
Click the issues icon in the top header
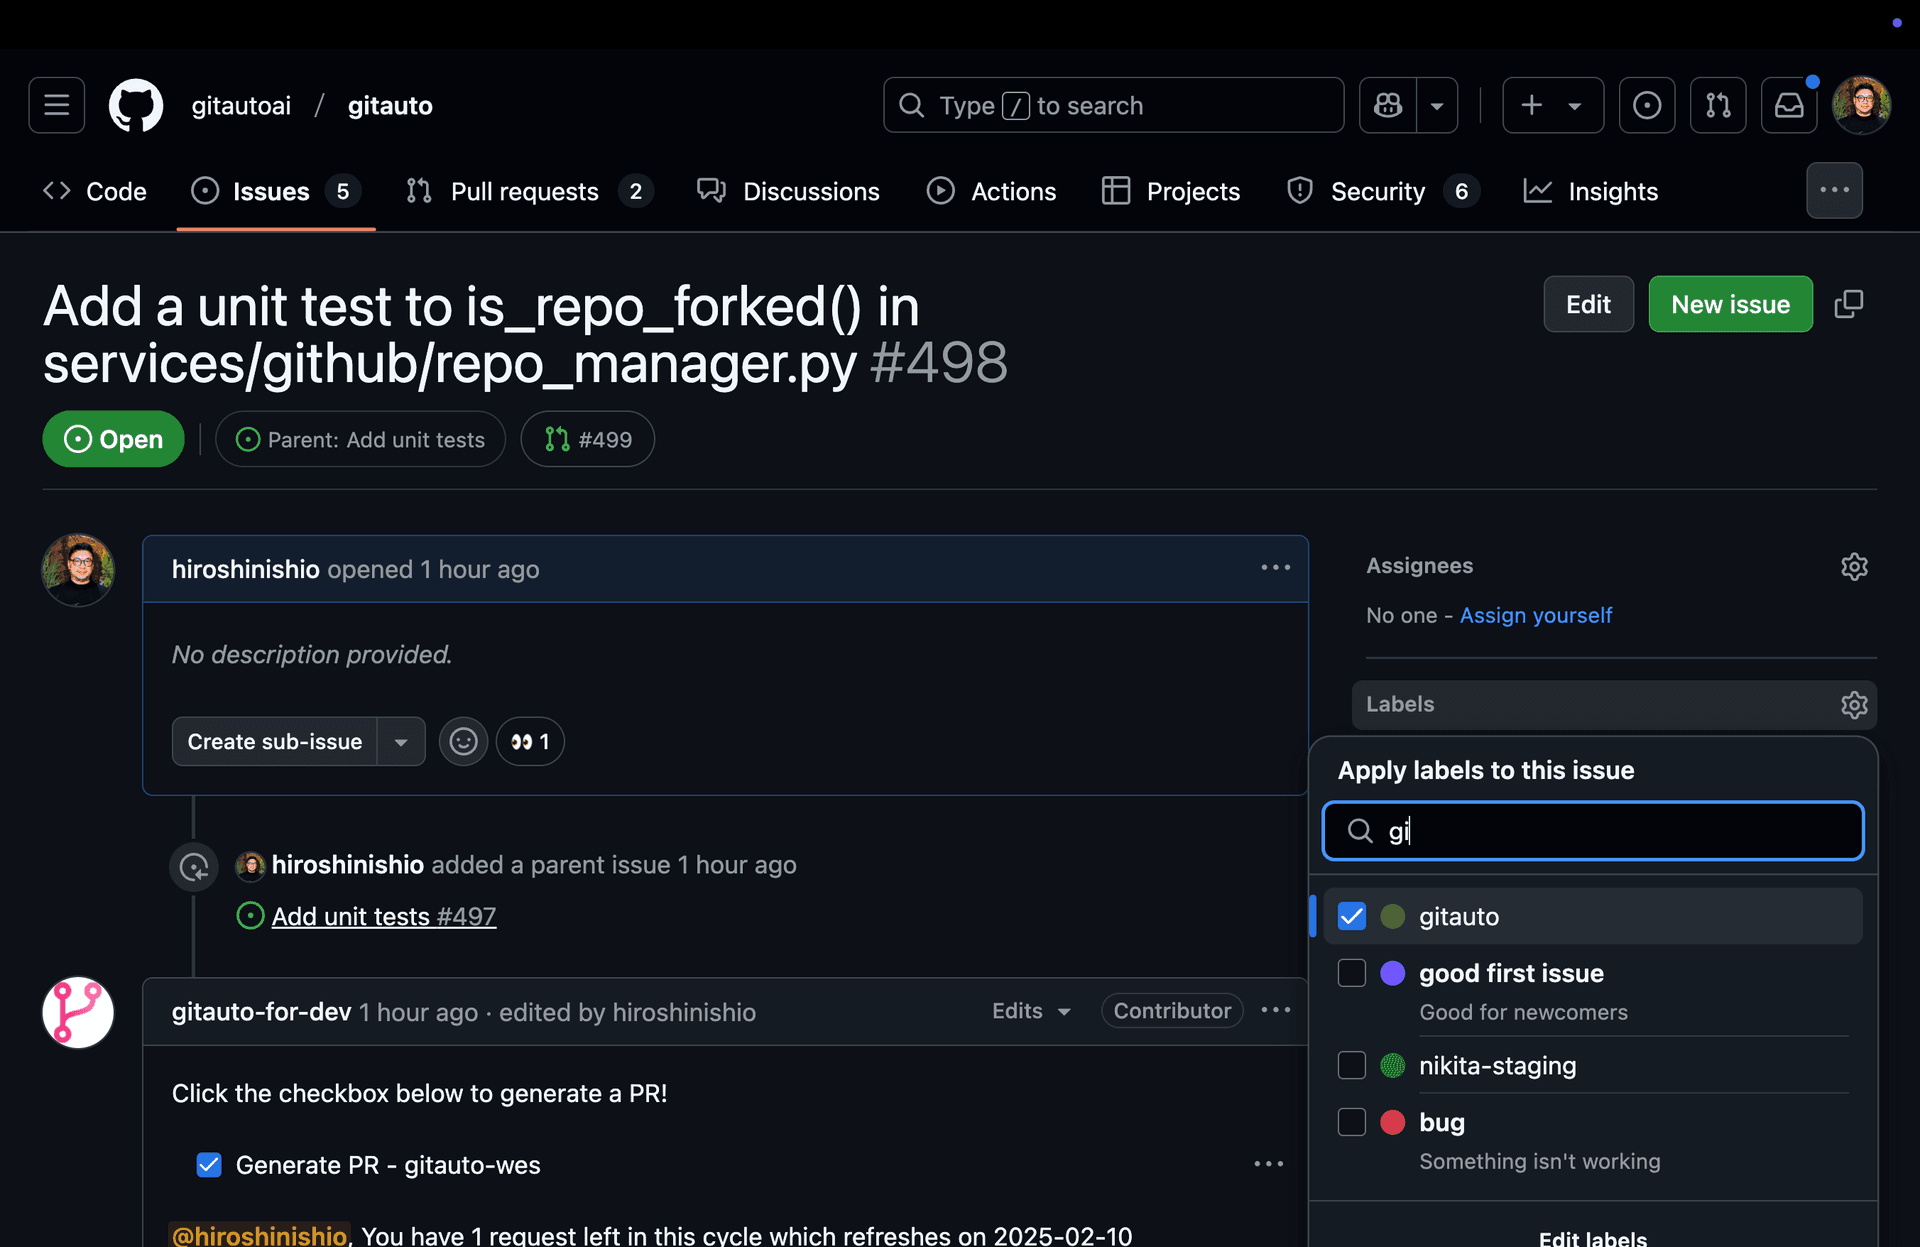click(x=1646, y=105)
